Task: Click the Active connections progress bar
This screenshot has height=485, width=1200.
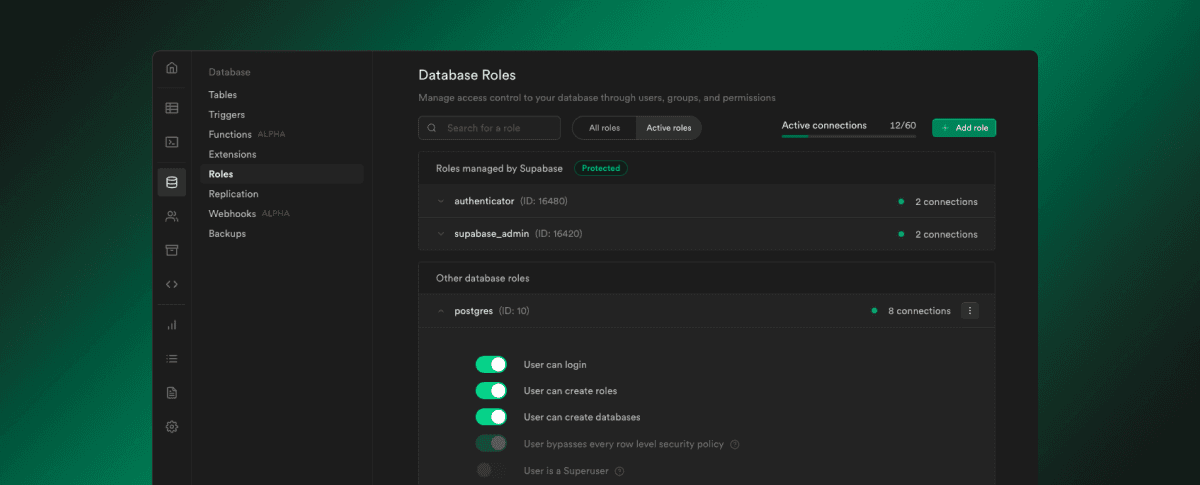Action: [848, 136]
